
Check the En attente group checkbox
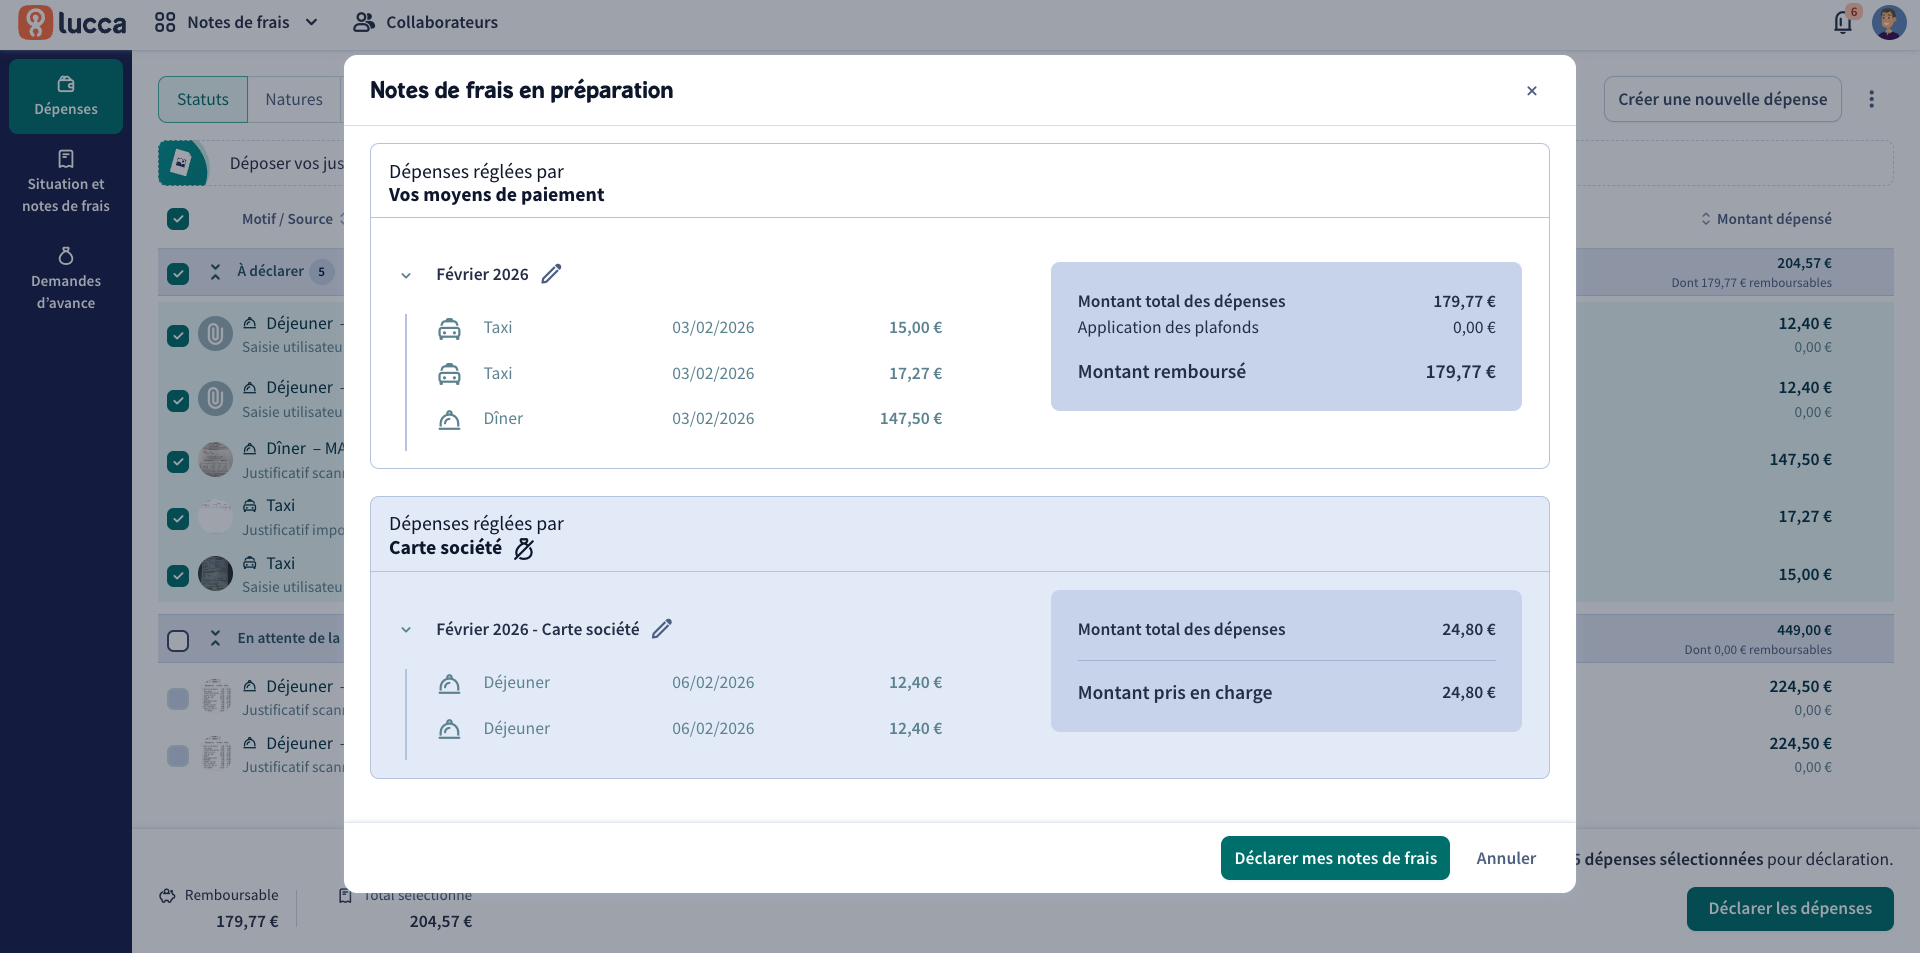pyautogui.click(x=178, y=640)
